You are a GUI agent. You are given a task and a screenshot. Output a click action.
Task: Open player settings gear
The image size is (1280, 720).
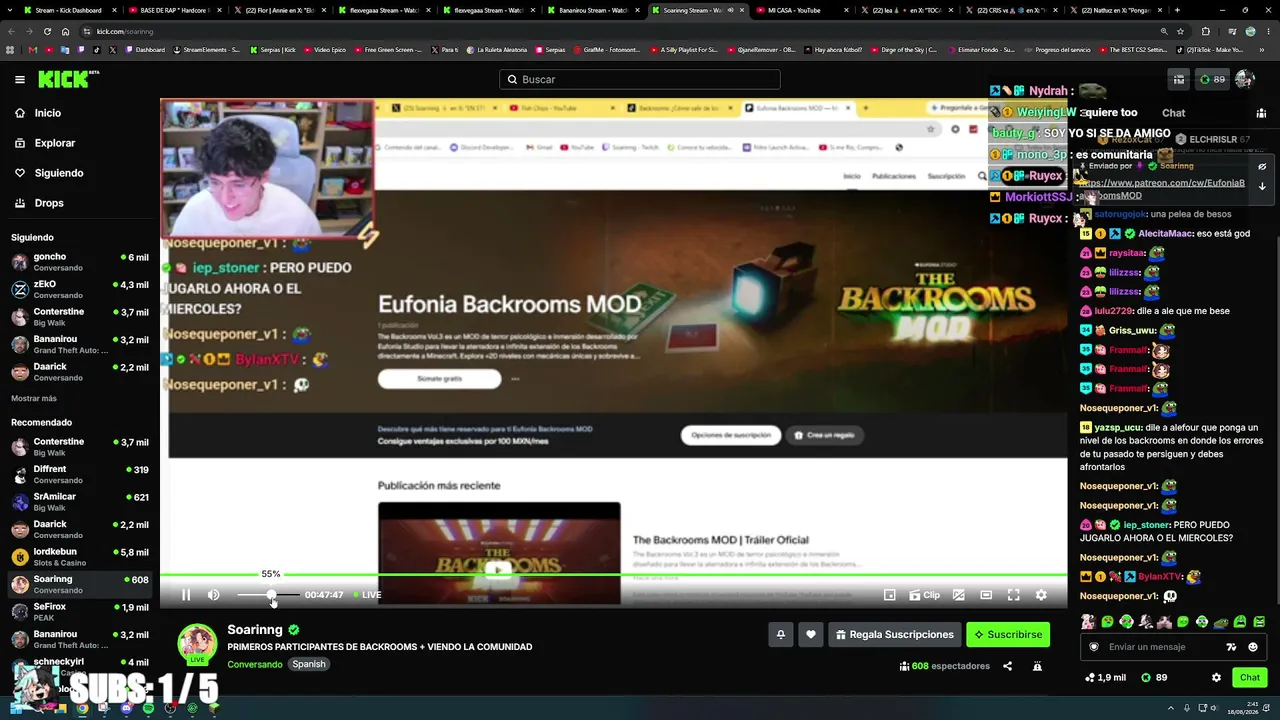click(1041, 595)
